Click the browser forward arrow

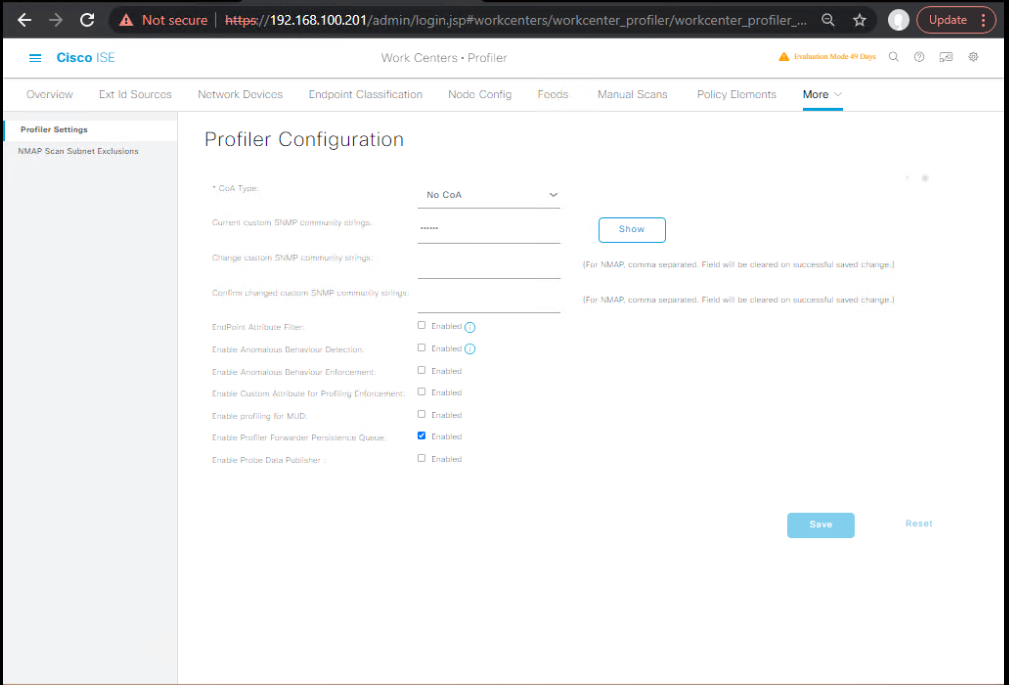56,20
